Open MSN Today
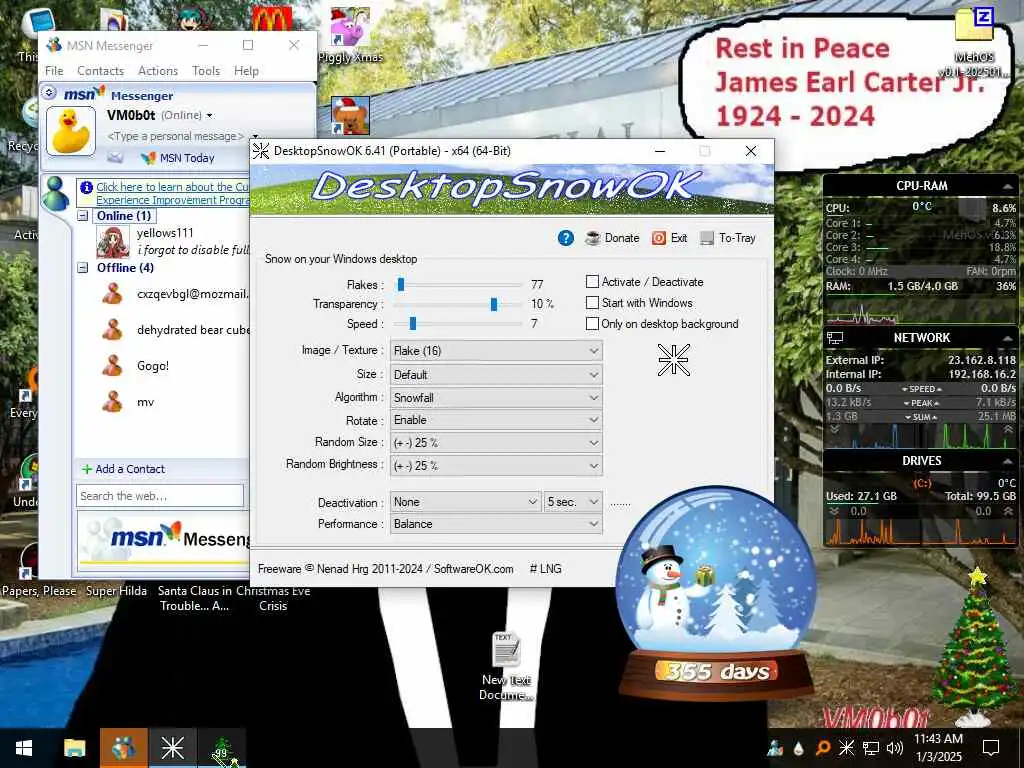This screenshot has height=768, width=1024. tap(178, 157)
